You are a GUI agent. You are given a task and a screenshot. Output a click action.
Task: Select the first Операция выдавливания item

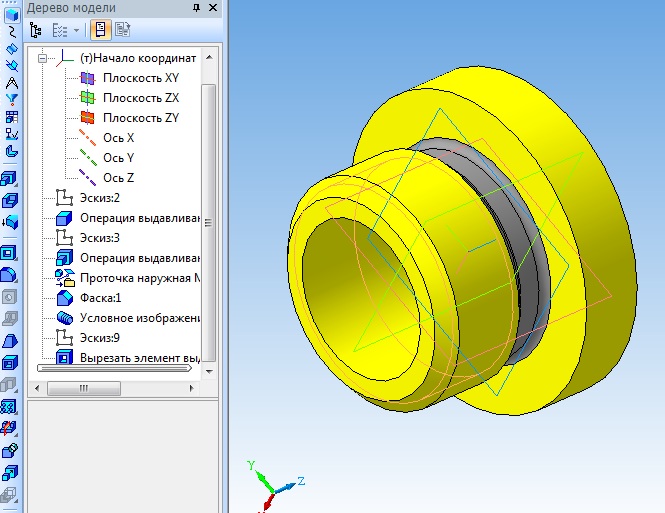[140, 218]
